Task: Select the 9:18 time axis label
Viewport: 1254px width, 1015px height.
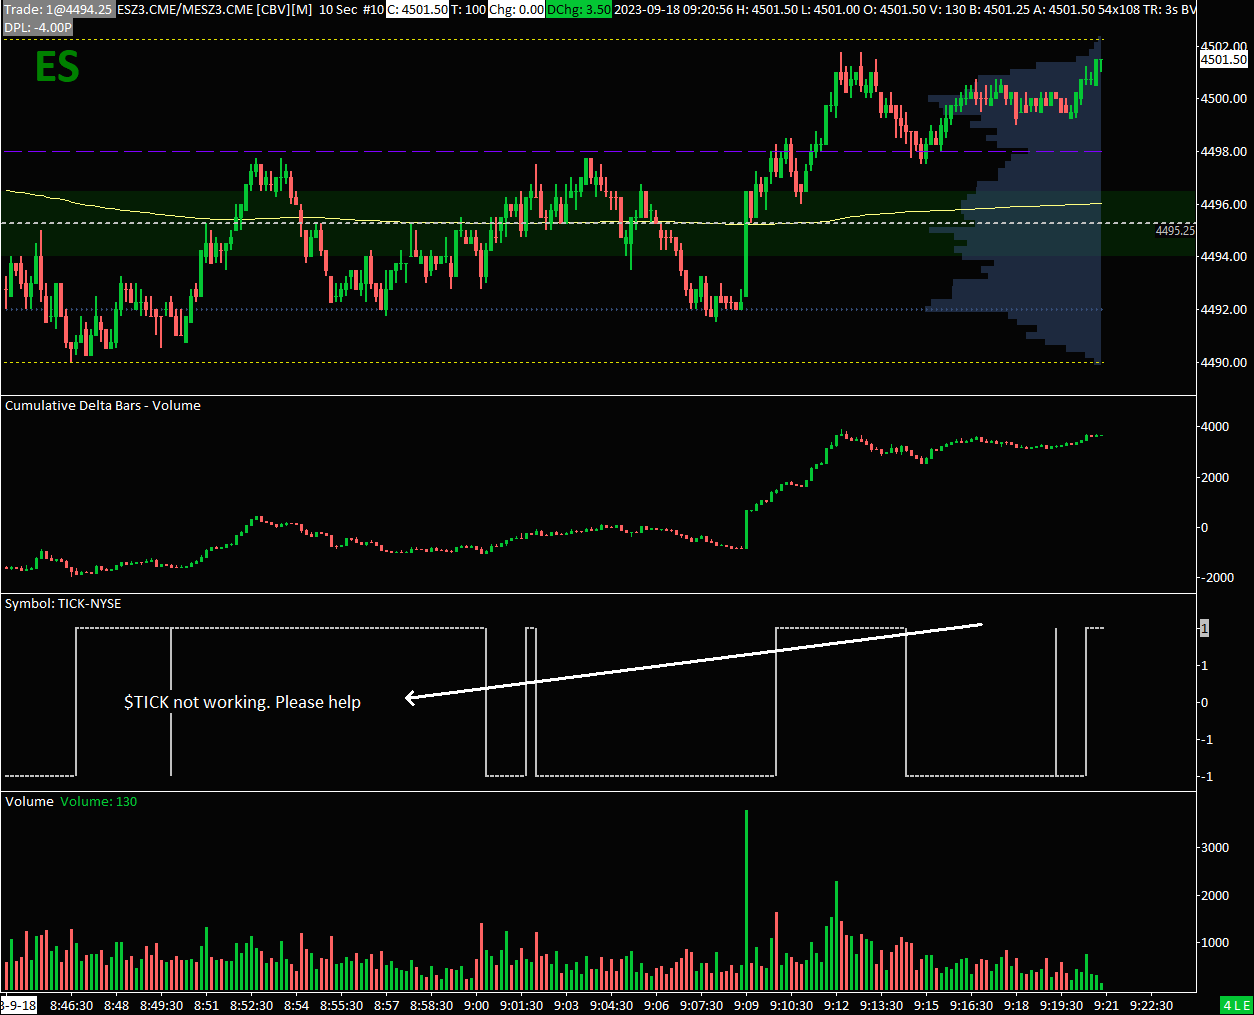Action: (x=1016, y=1006)
